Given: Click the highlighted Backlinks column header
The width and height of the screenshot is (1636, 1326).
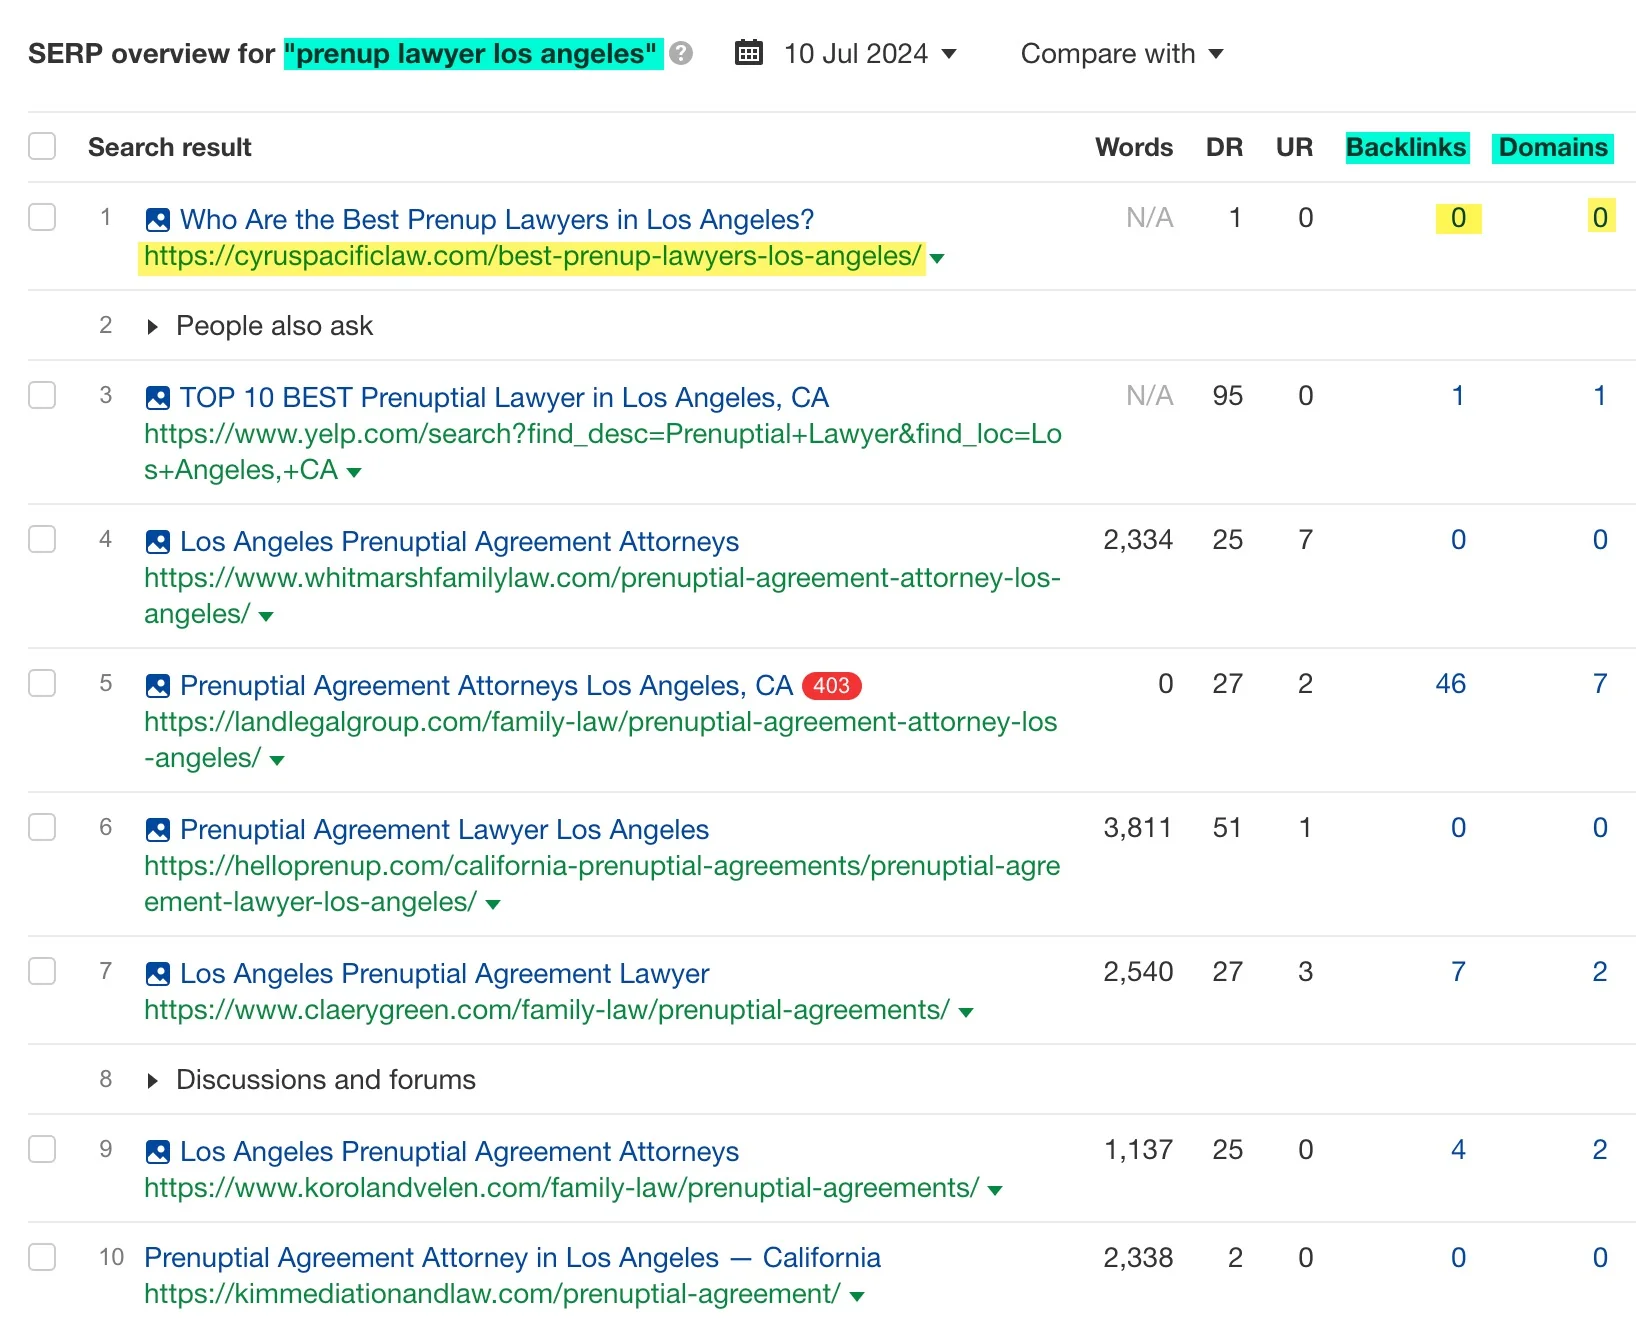Looking at the screenshot, I should coord(1407,147).
